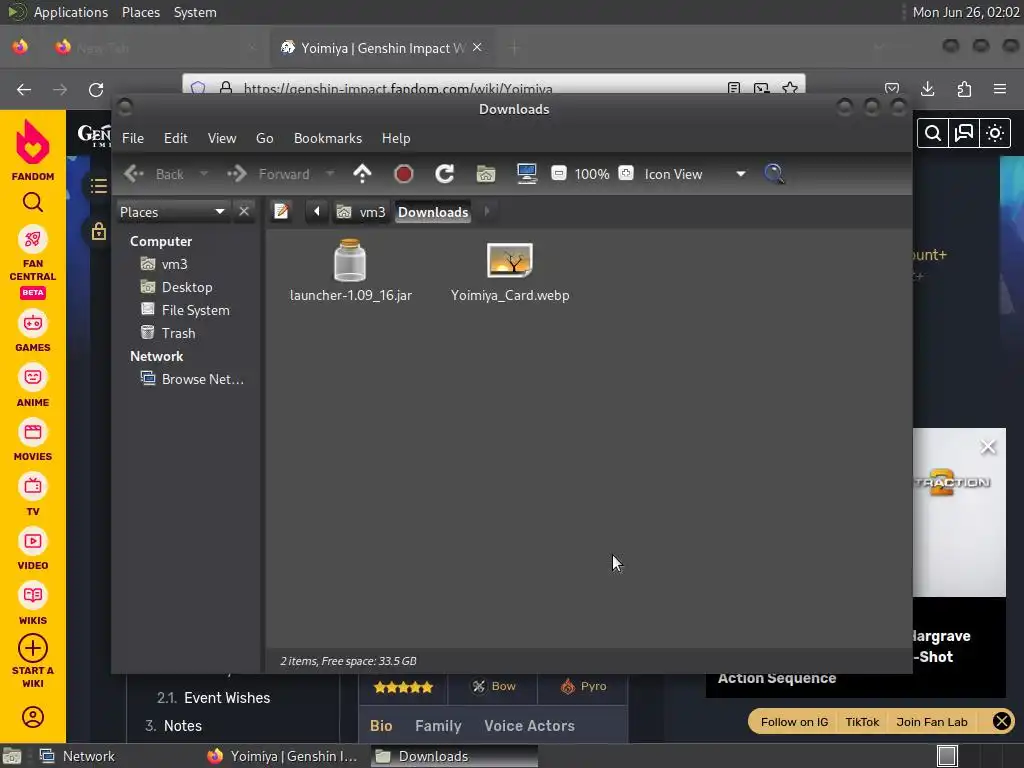Select vm3 in the Places sidebar
The height and width of the screenshot is (768, 1024).
(165, 264)
